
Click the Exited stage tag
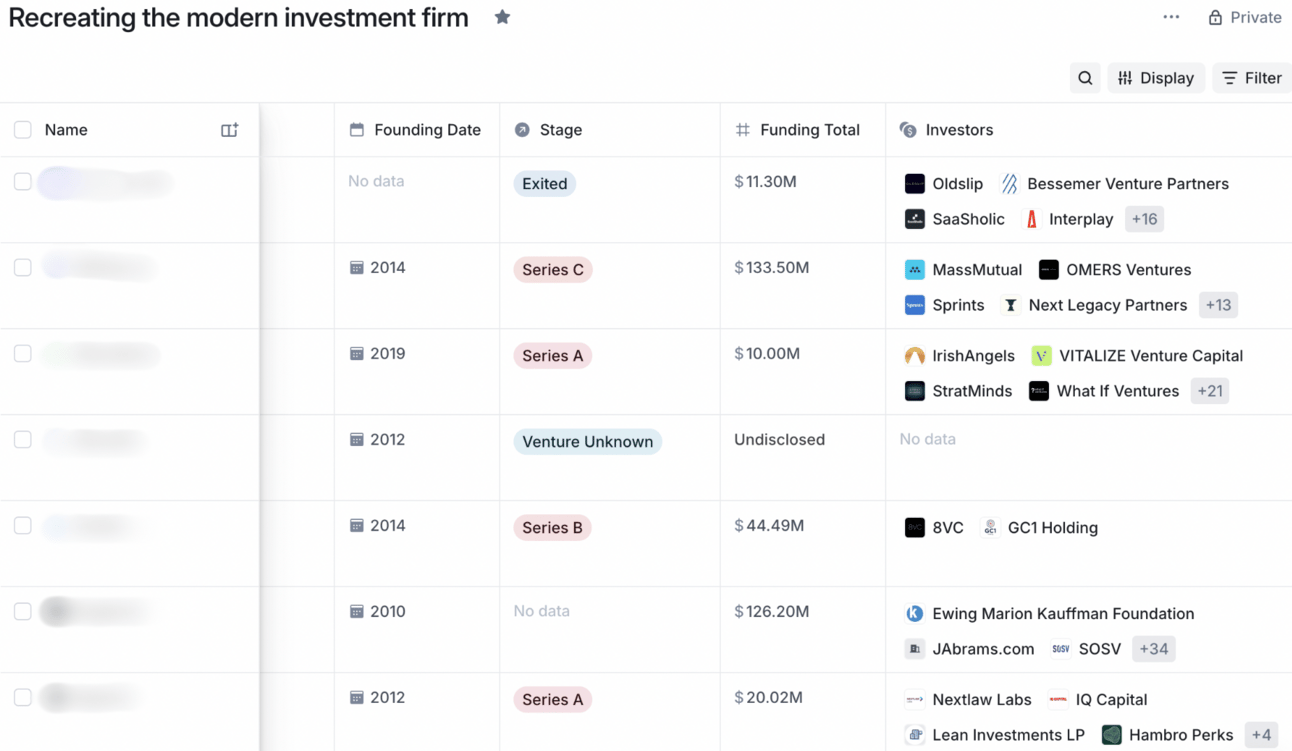(x=545, y=184)
